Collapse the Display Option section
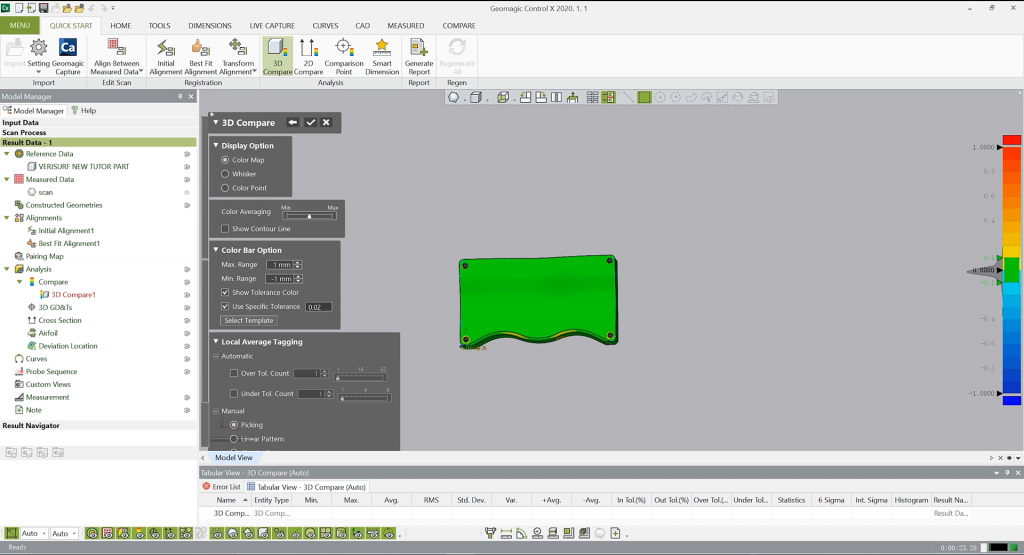The image size is (1024, 555). pos(215,145)
